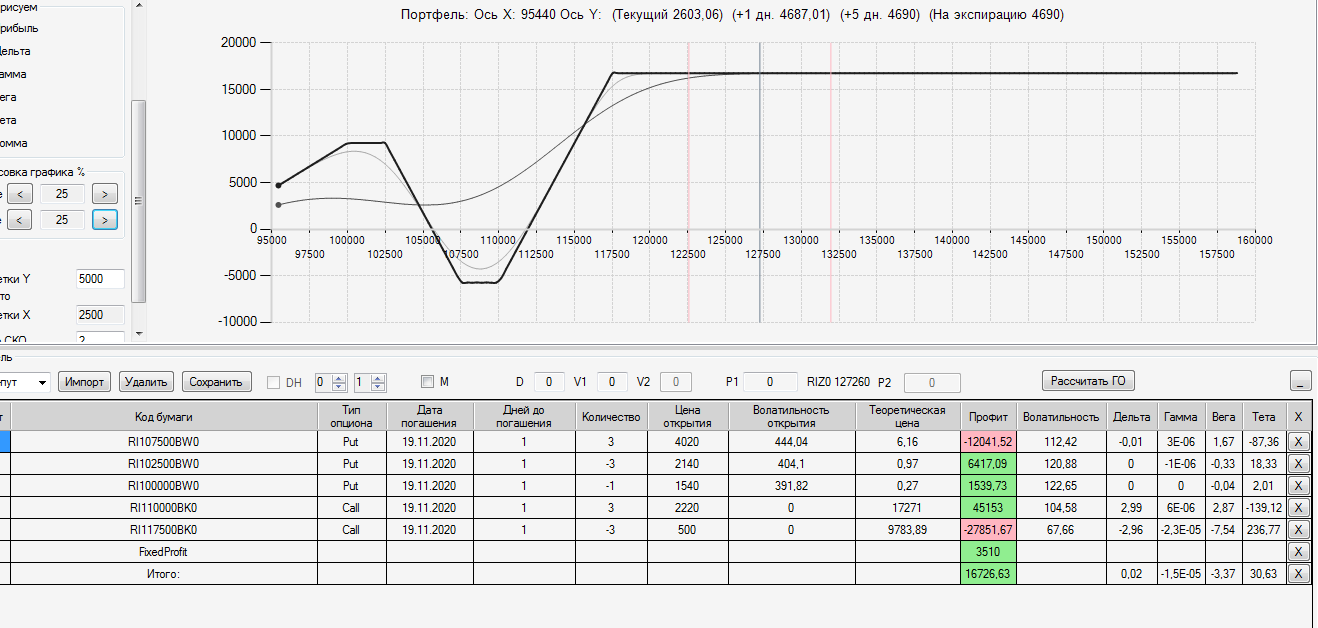This screenshot has height=628, width=1318.
Task: Remove the RI102500BW0 row via X
Action: 1298,463
